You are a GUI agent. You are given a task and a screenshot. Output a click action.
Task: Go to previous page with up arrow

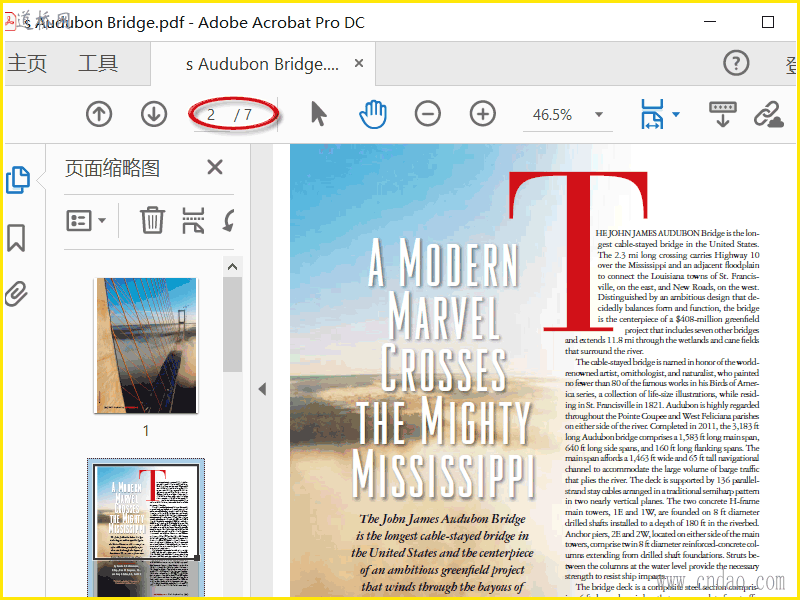[x=99, y=114]
